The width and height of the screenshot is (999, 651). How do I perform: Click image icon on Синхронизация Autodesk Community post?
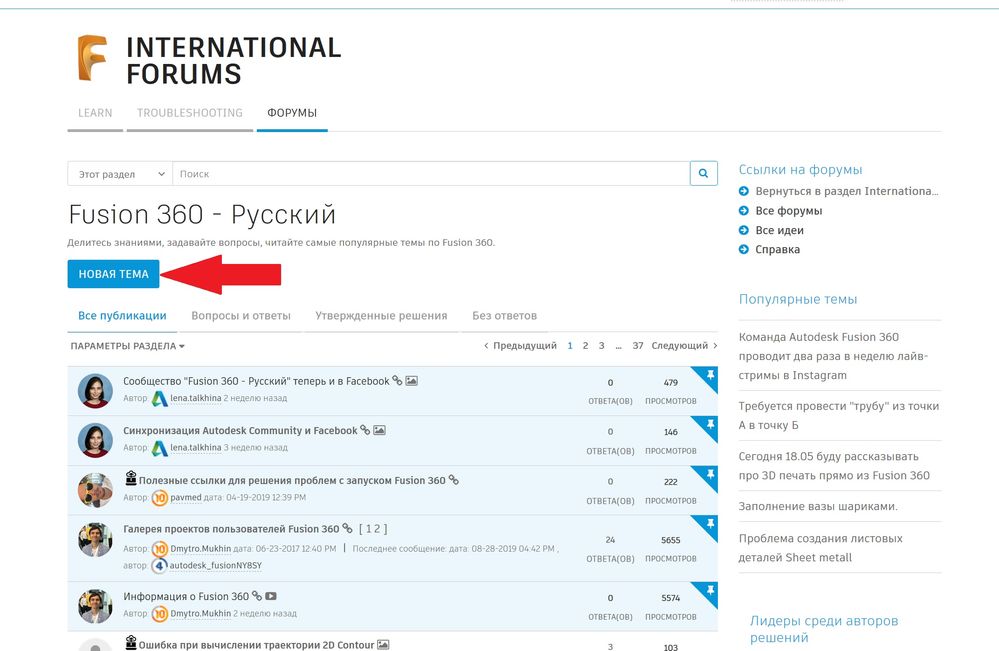point(379,431)
